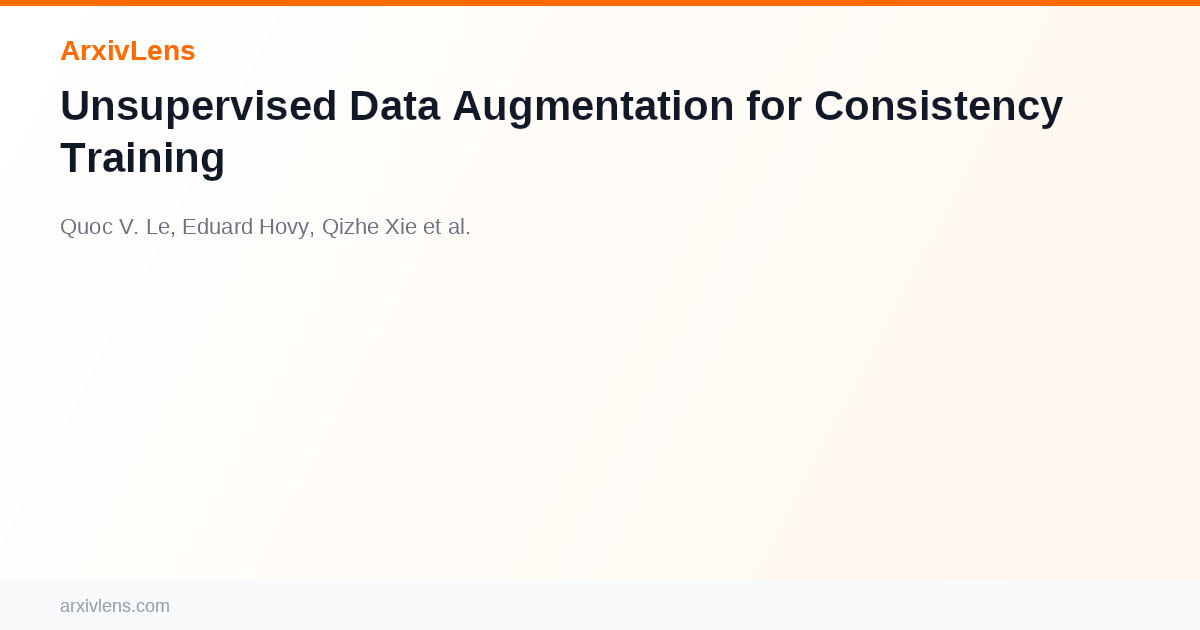
Task: Open the paper title Unsupervised Data Augmentation
Action: 561,132
